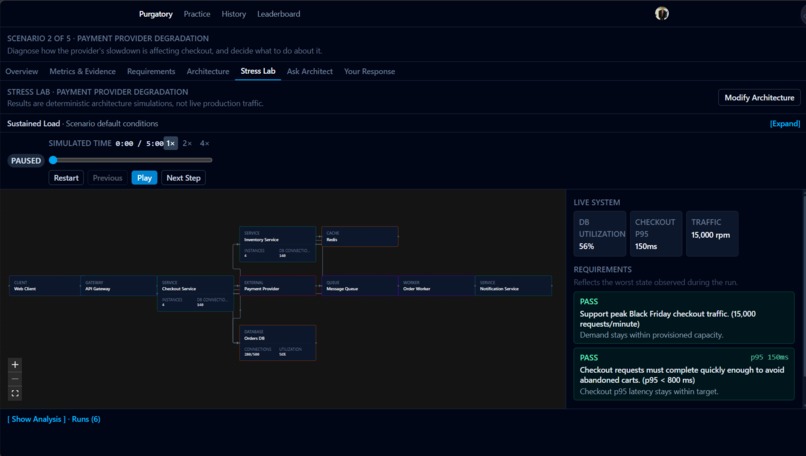Open the Ask Architect tab
Image resolution: width=806 pixels, height=456 pixels.
tap(309, 71)
